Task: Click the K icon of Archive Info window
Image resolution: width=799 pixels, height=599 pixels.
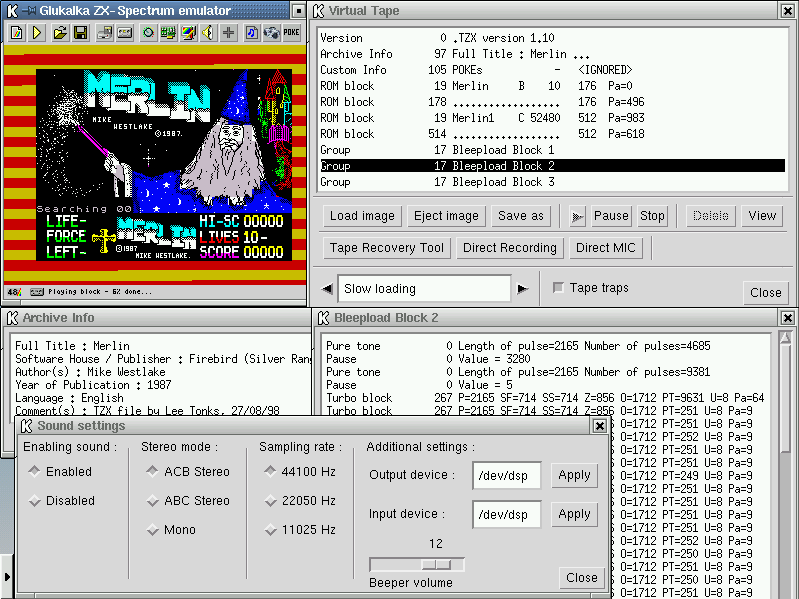Action: coord(12,318)
